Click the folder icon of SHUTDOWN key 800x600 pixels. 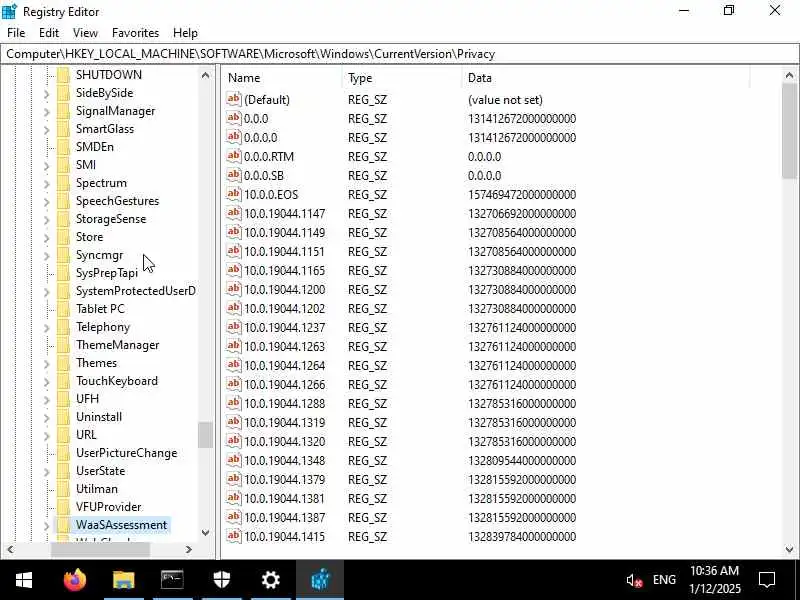[x=63, y=75]
